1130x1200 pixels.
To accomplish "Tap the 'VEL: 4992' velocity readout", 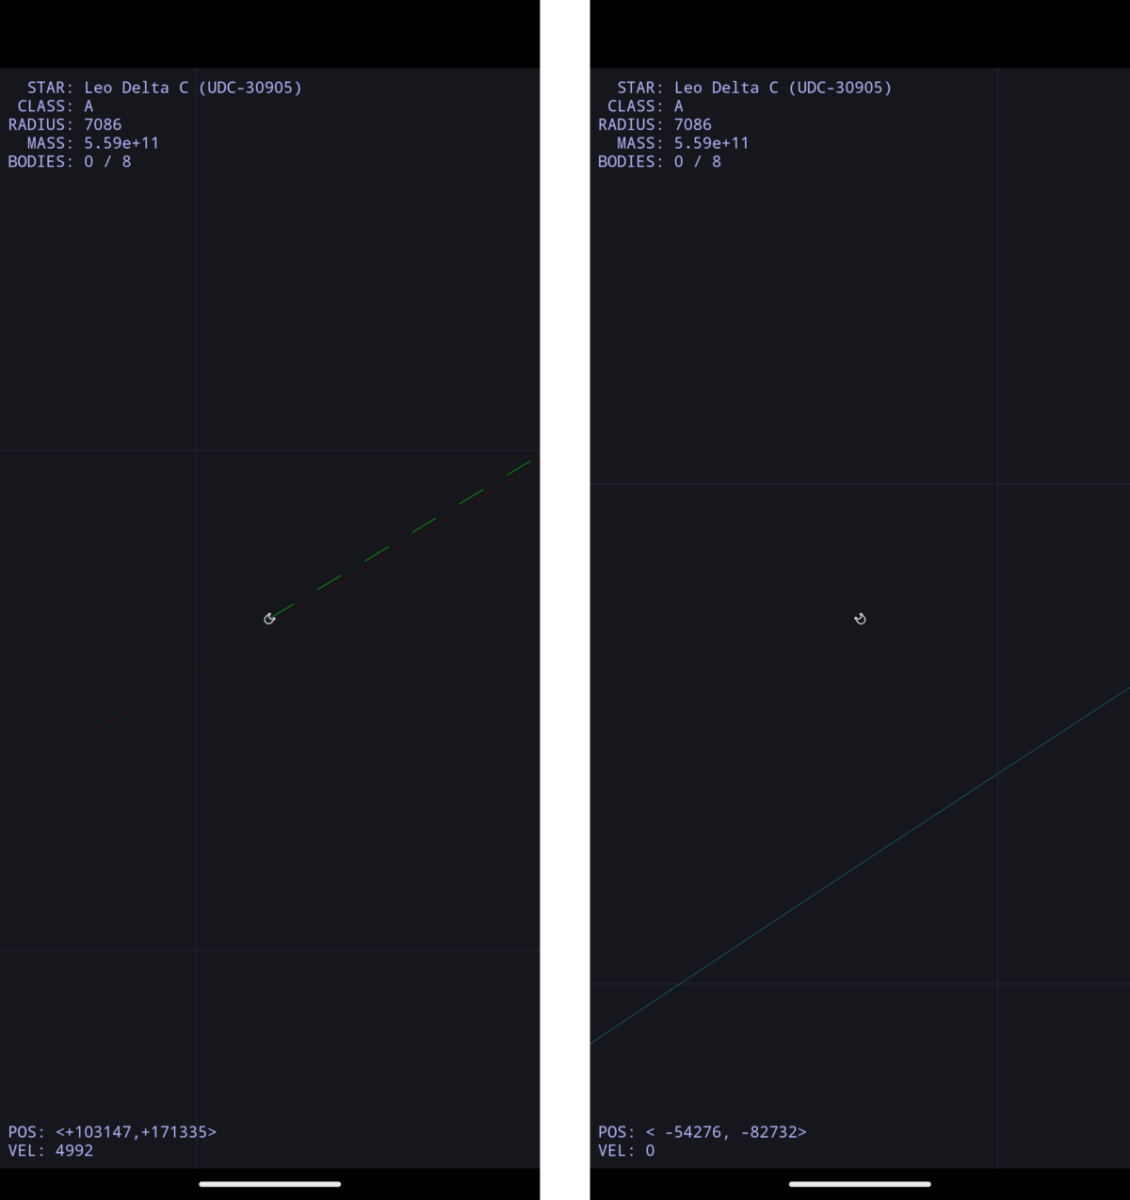I will click(51, 1151).
